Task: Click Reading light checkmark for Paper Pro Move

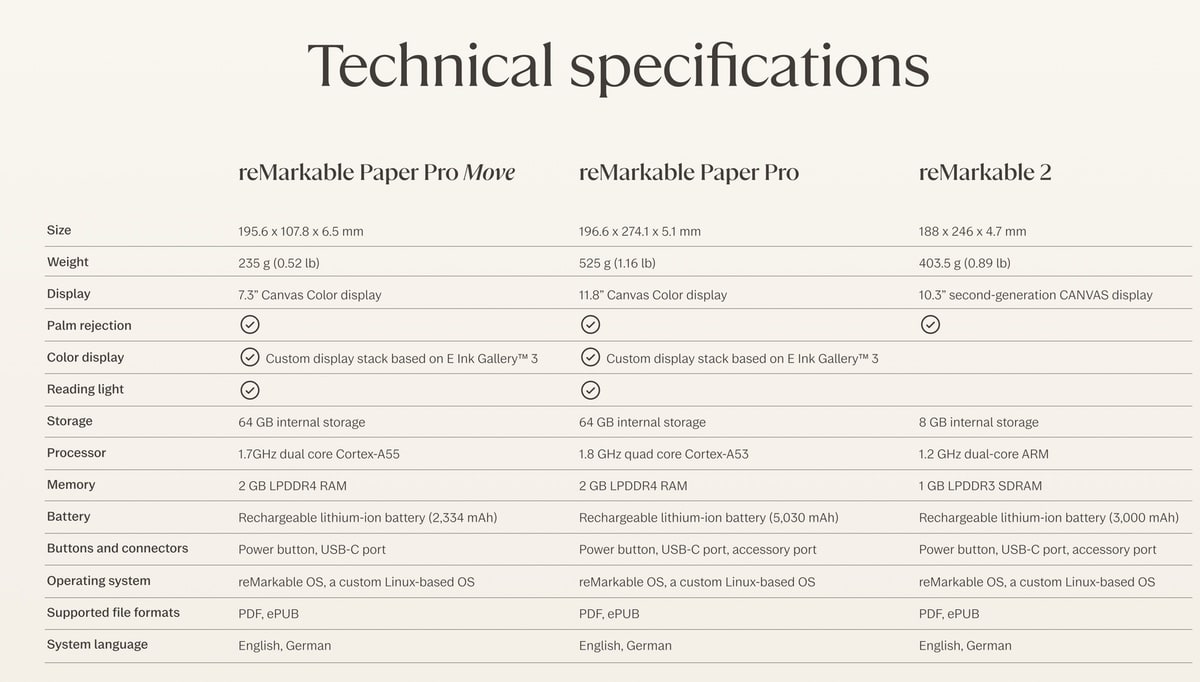Action: tap(250, 390)
